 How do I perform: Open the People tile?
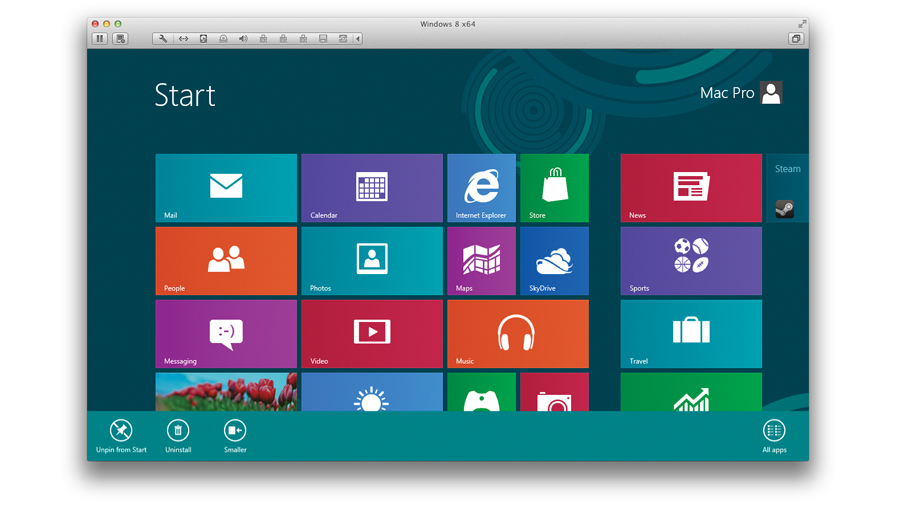pyautogui.click(x=226, y=260)
